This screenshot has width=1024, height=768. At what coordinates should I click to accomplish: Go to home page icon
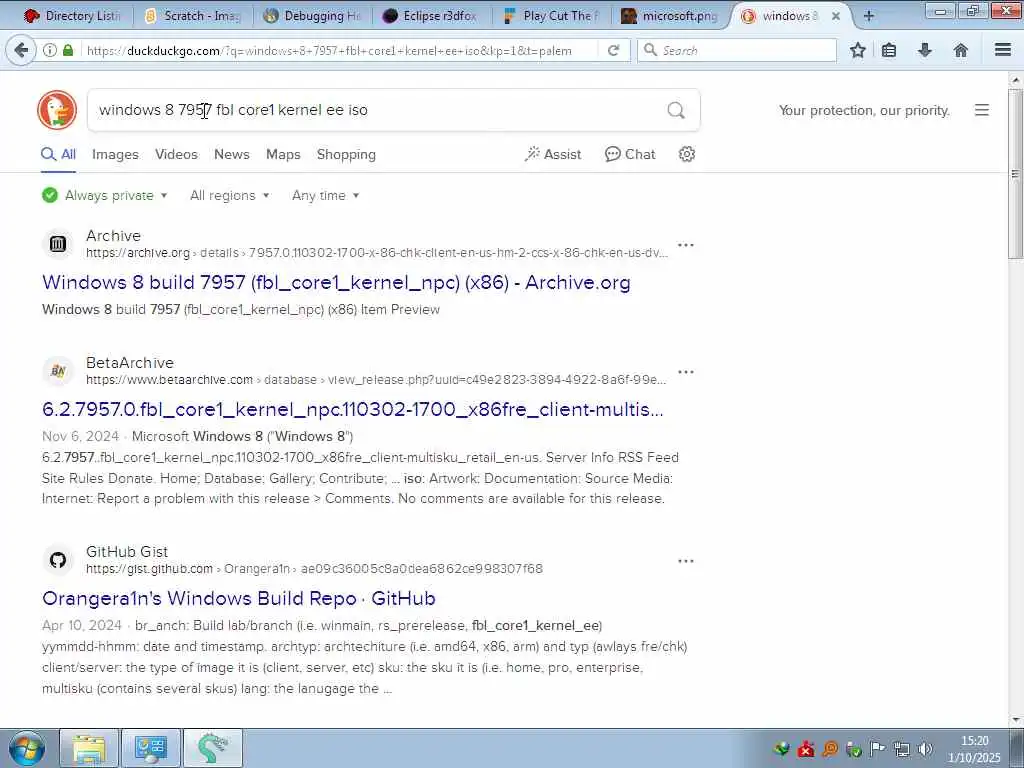960,50
